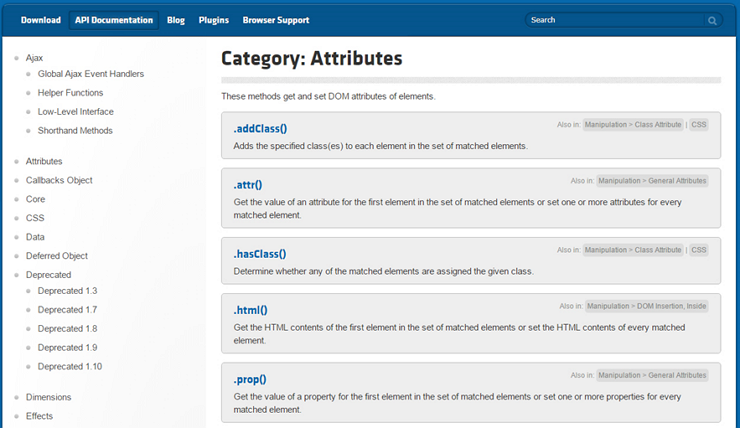This screenshot has width=740, height=428.
Task: View the .hasClass() documentation
Action: point(260,254)
